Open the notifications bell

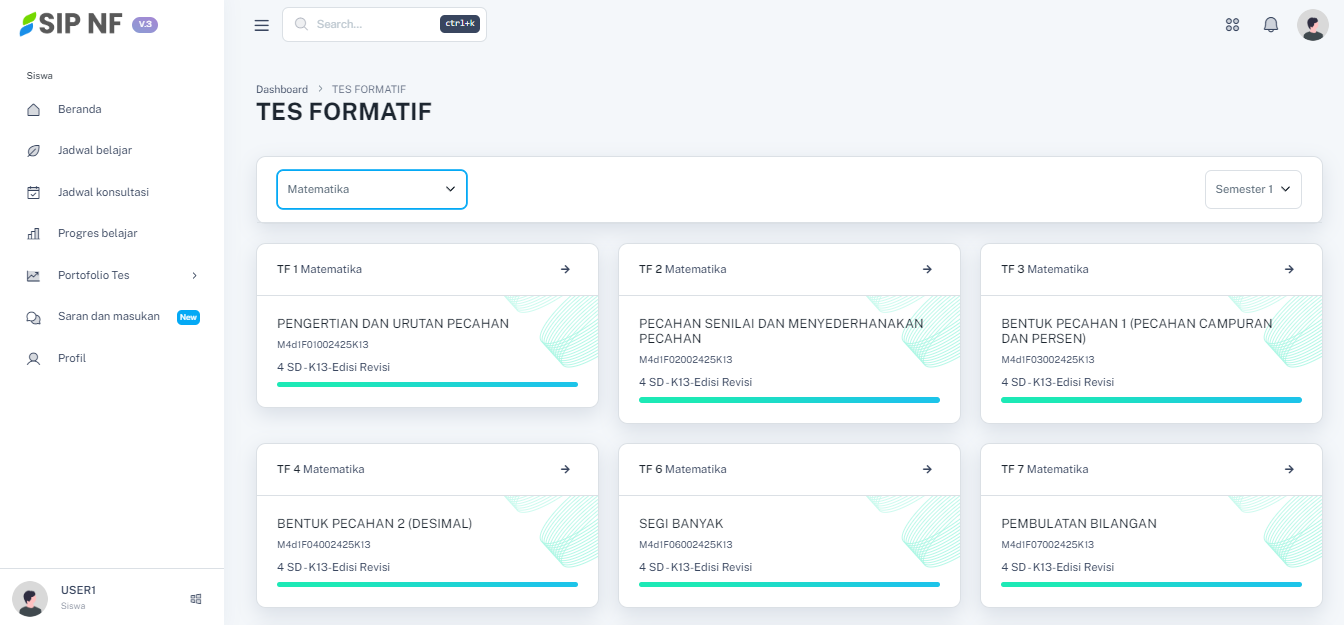point(1271,25)
